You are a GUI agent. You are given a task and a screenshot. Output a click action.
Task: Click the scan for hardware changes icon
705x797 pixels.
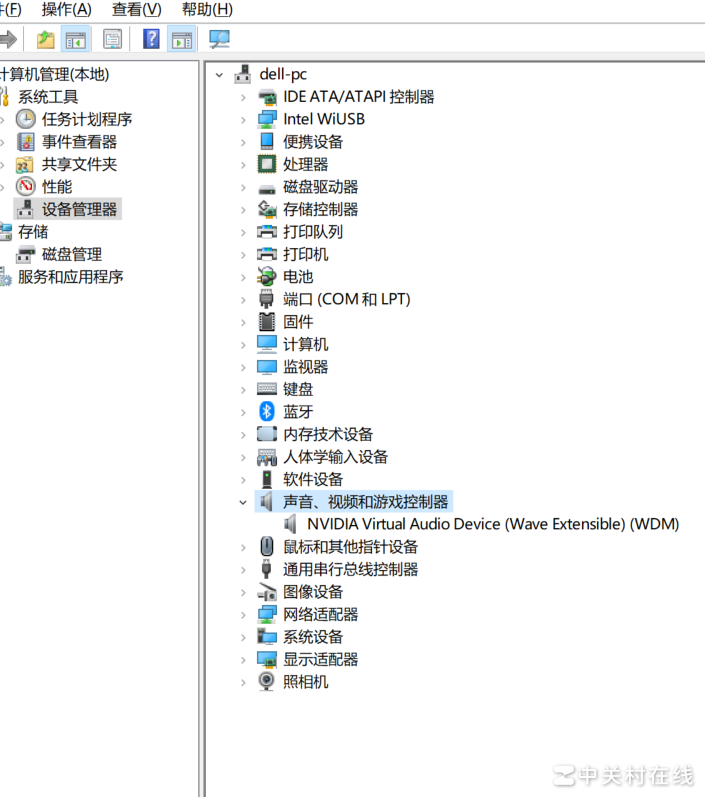220,39
